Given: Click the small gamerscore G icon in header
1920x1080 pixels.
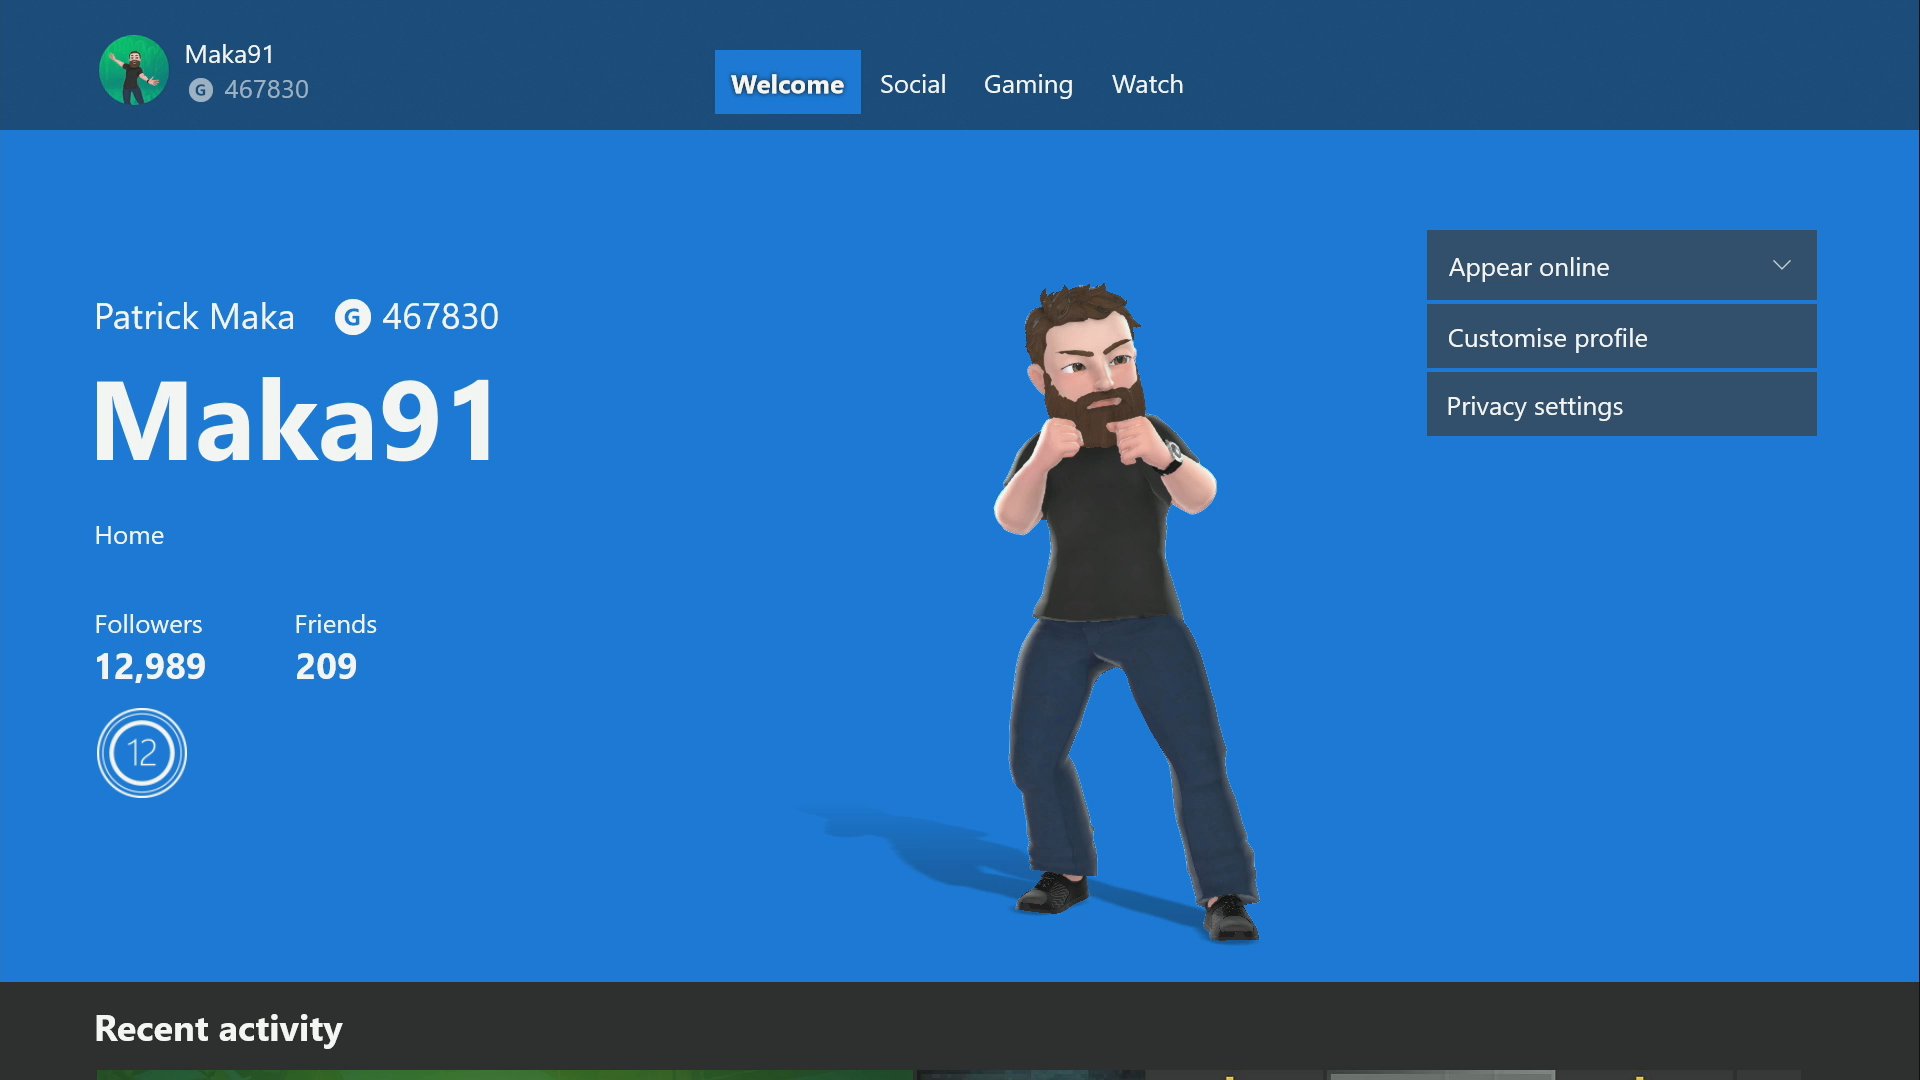Looking at the screenshot, I should click(201, 90).
